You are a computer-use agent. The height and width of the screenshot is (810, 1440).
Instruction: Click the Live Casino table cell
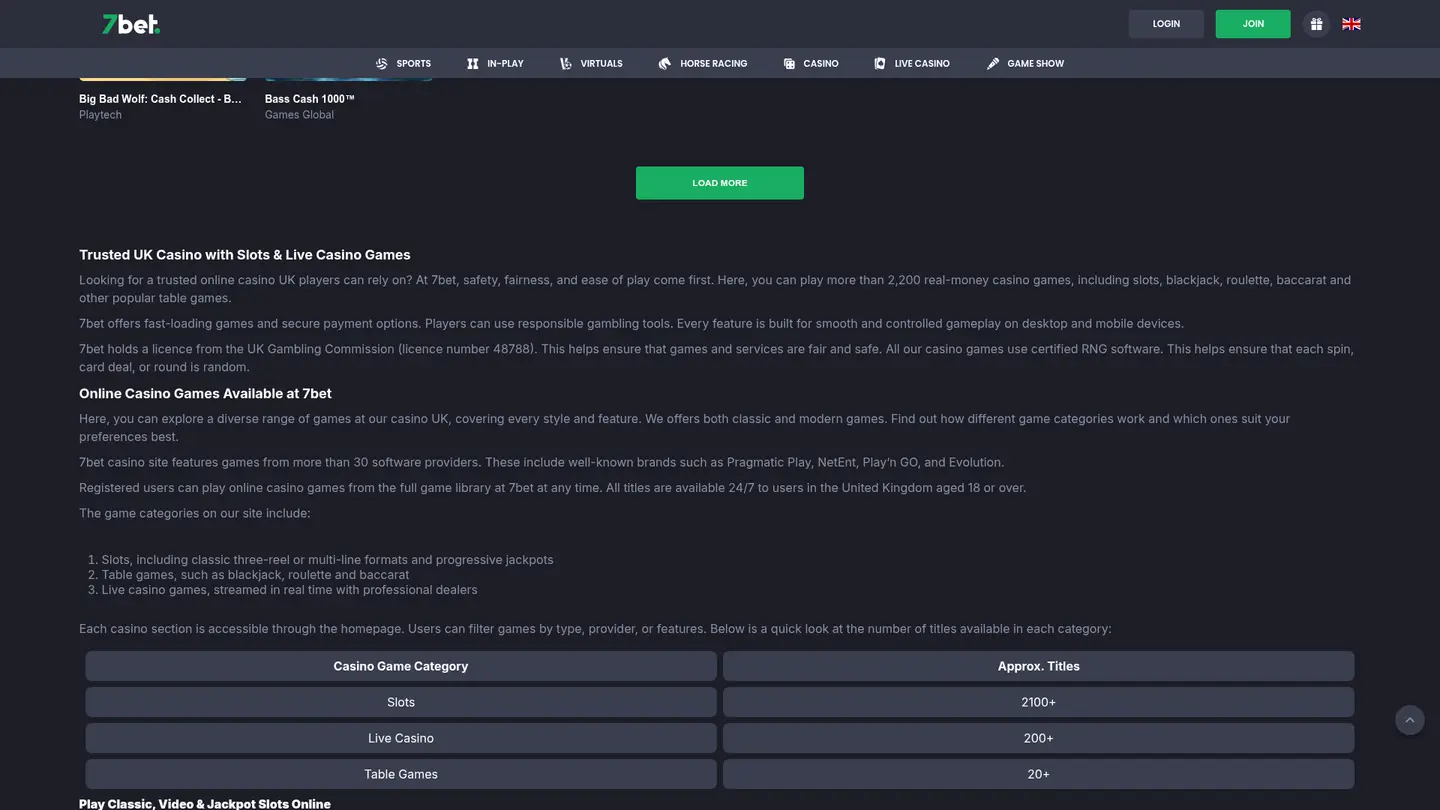[401, 738]
